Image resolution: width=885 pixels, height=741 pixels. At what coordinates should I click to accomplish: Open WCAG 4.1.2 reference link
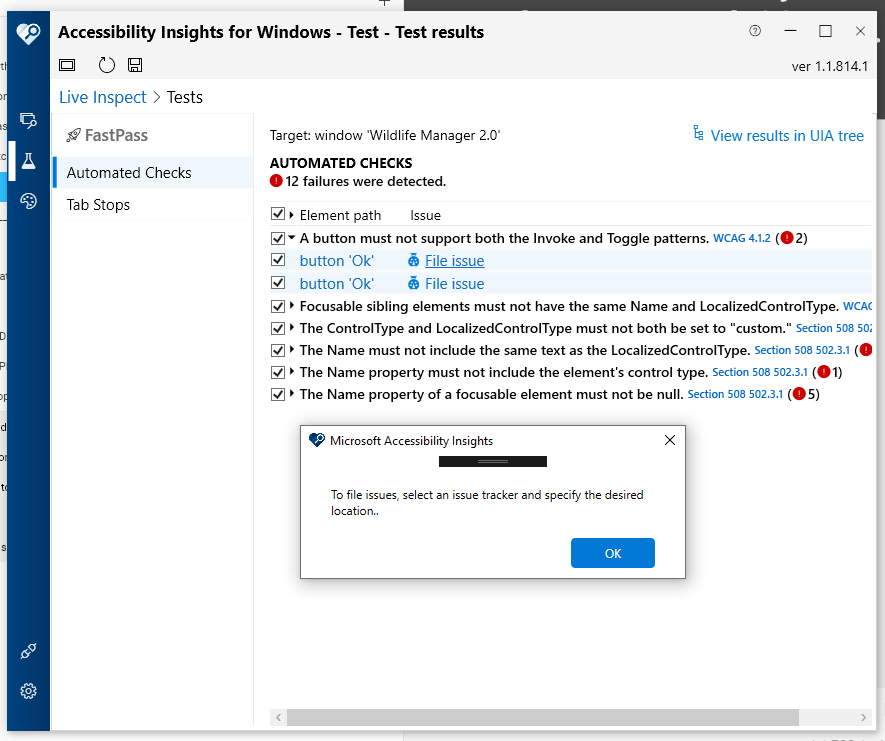pos(742,238)
